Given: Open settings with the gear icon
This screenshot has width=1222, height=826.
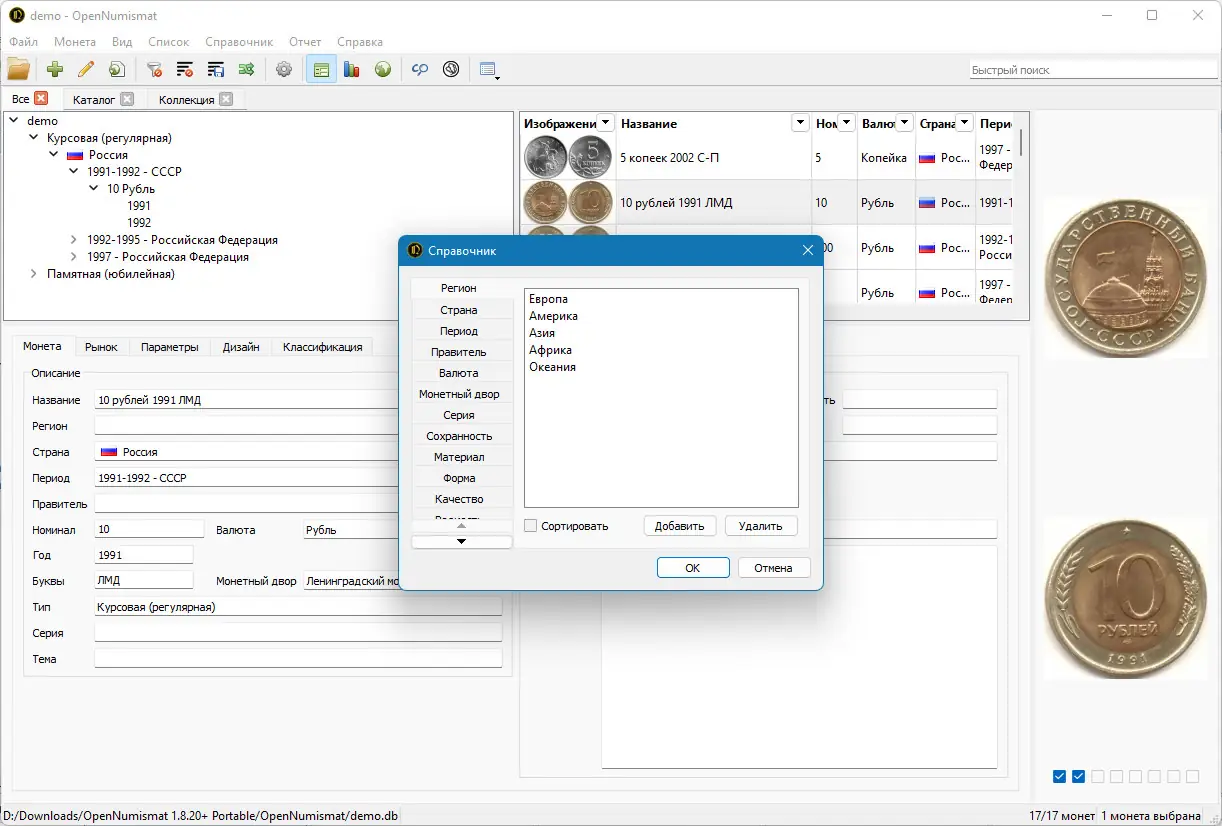Looking at the screenshot, I should [x=284, y=70].
